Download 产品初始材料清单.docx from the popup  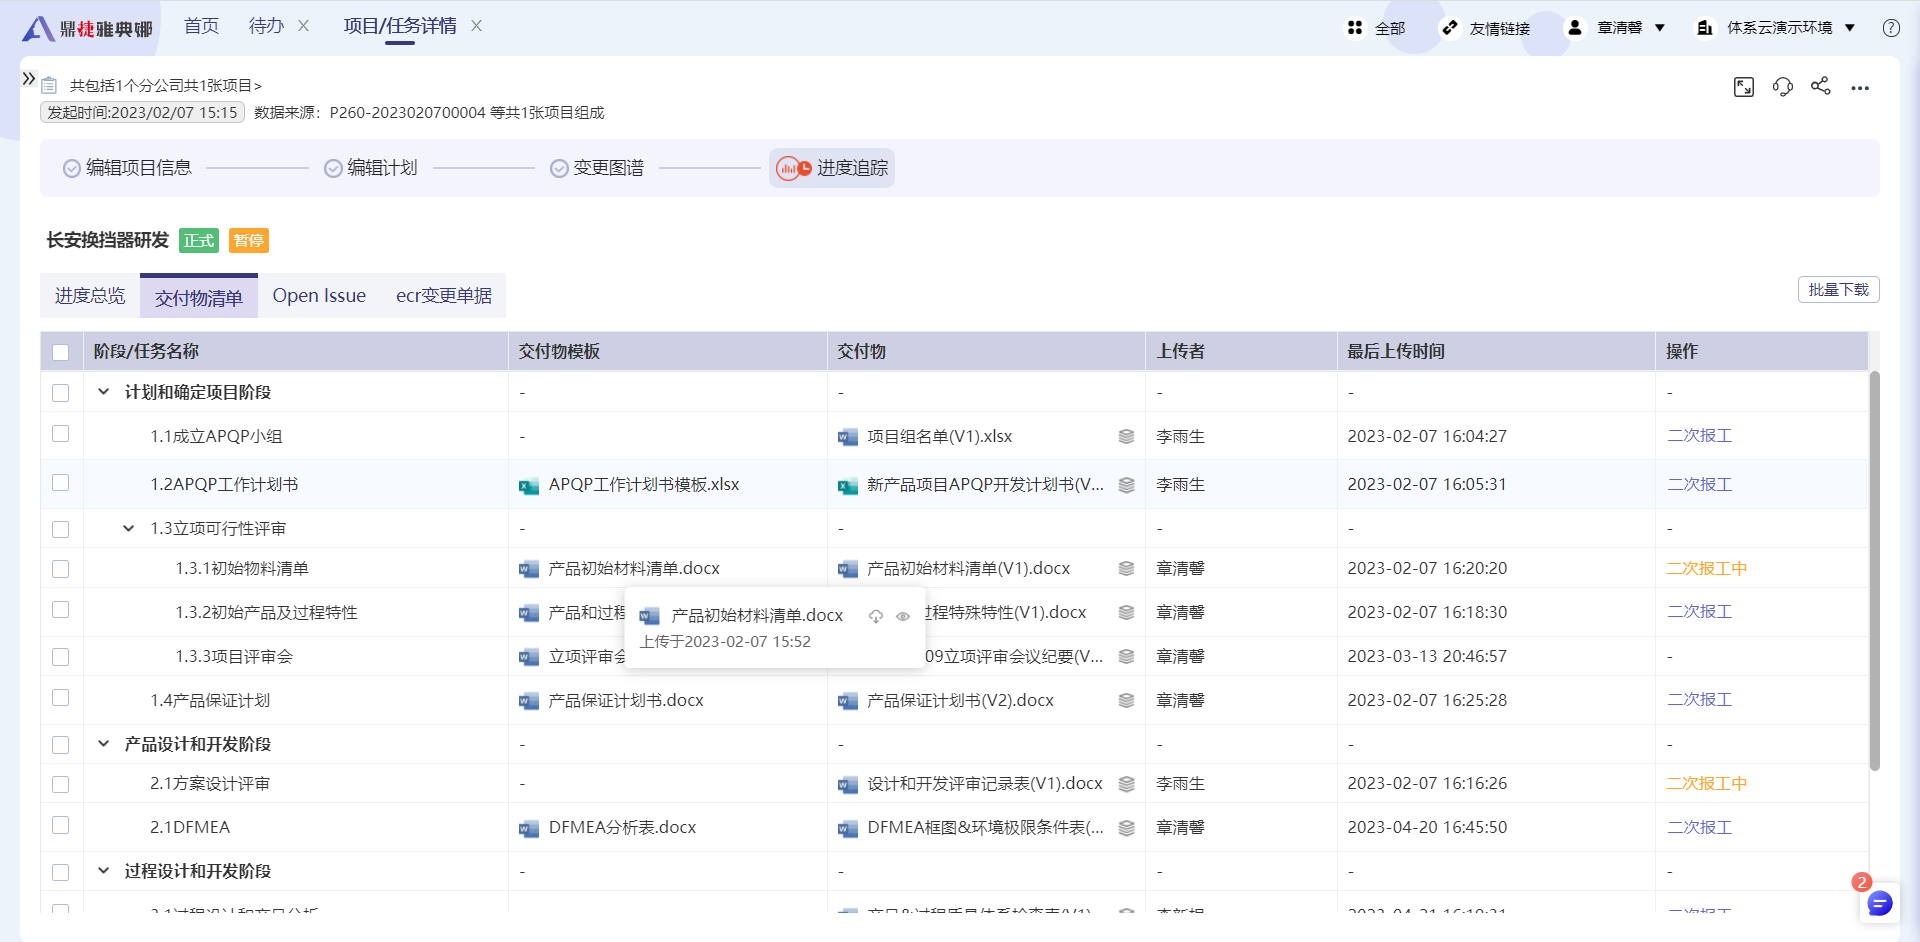[876, 616]
